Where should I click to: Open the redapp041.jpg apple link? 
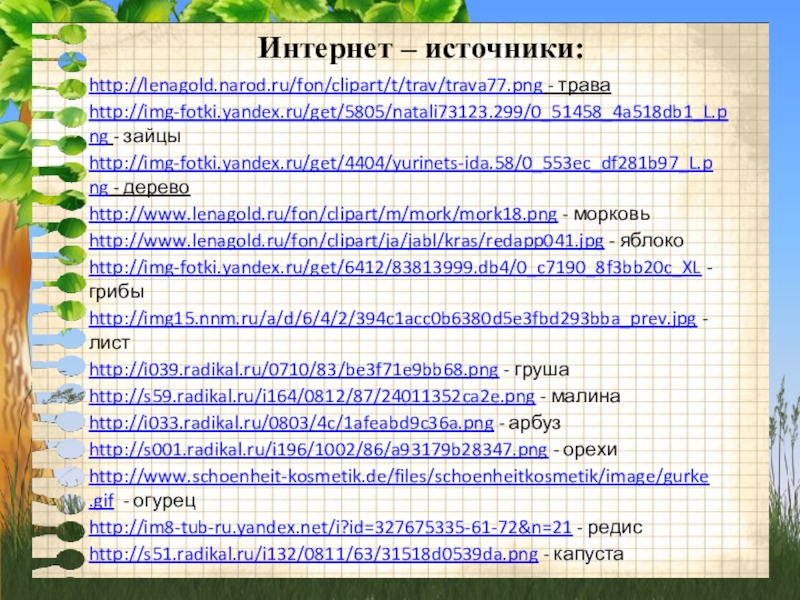tap(346, 240)
